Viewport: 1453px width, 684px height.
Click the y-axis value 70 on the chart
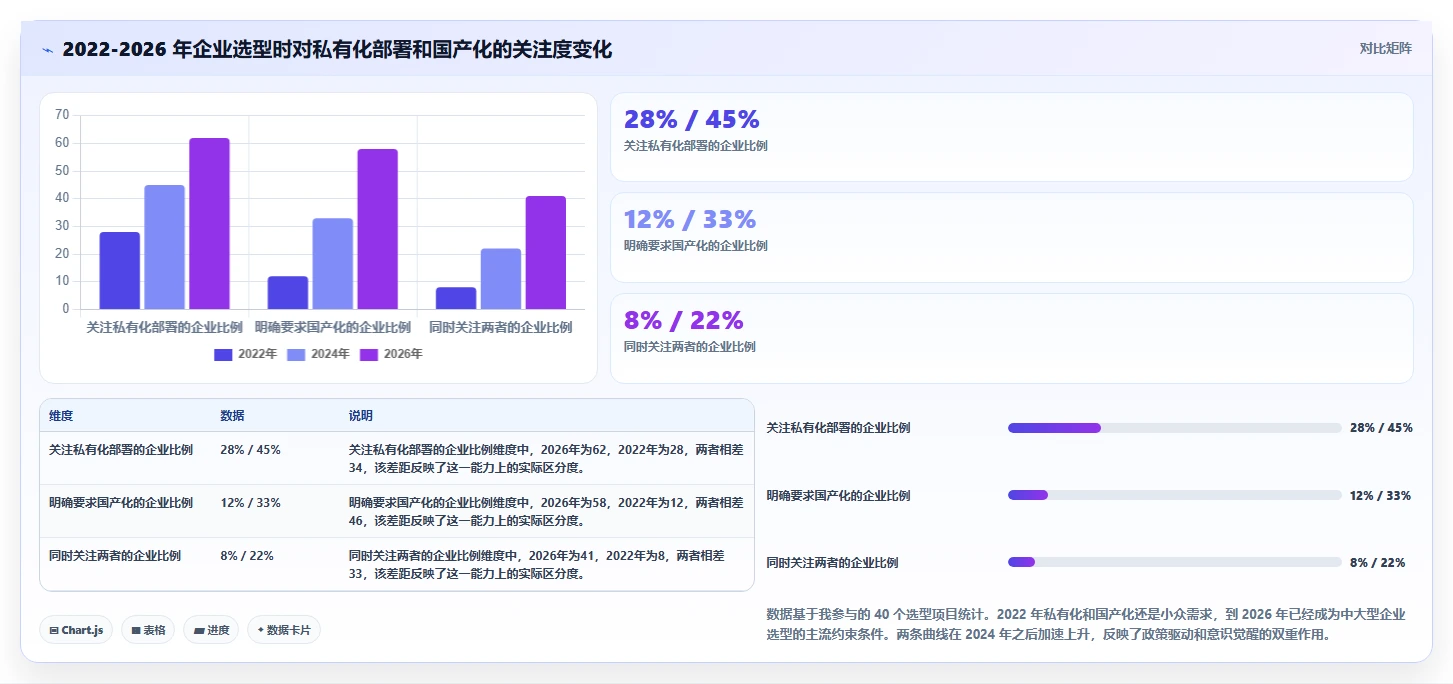pyautogui.click(x=62, y=115)
